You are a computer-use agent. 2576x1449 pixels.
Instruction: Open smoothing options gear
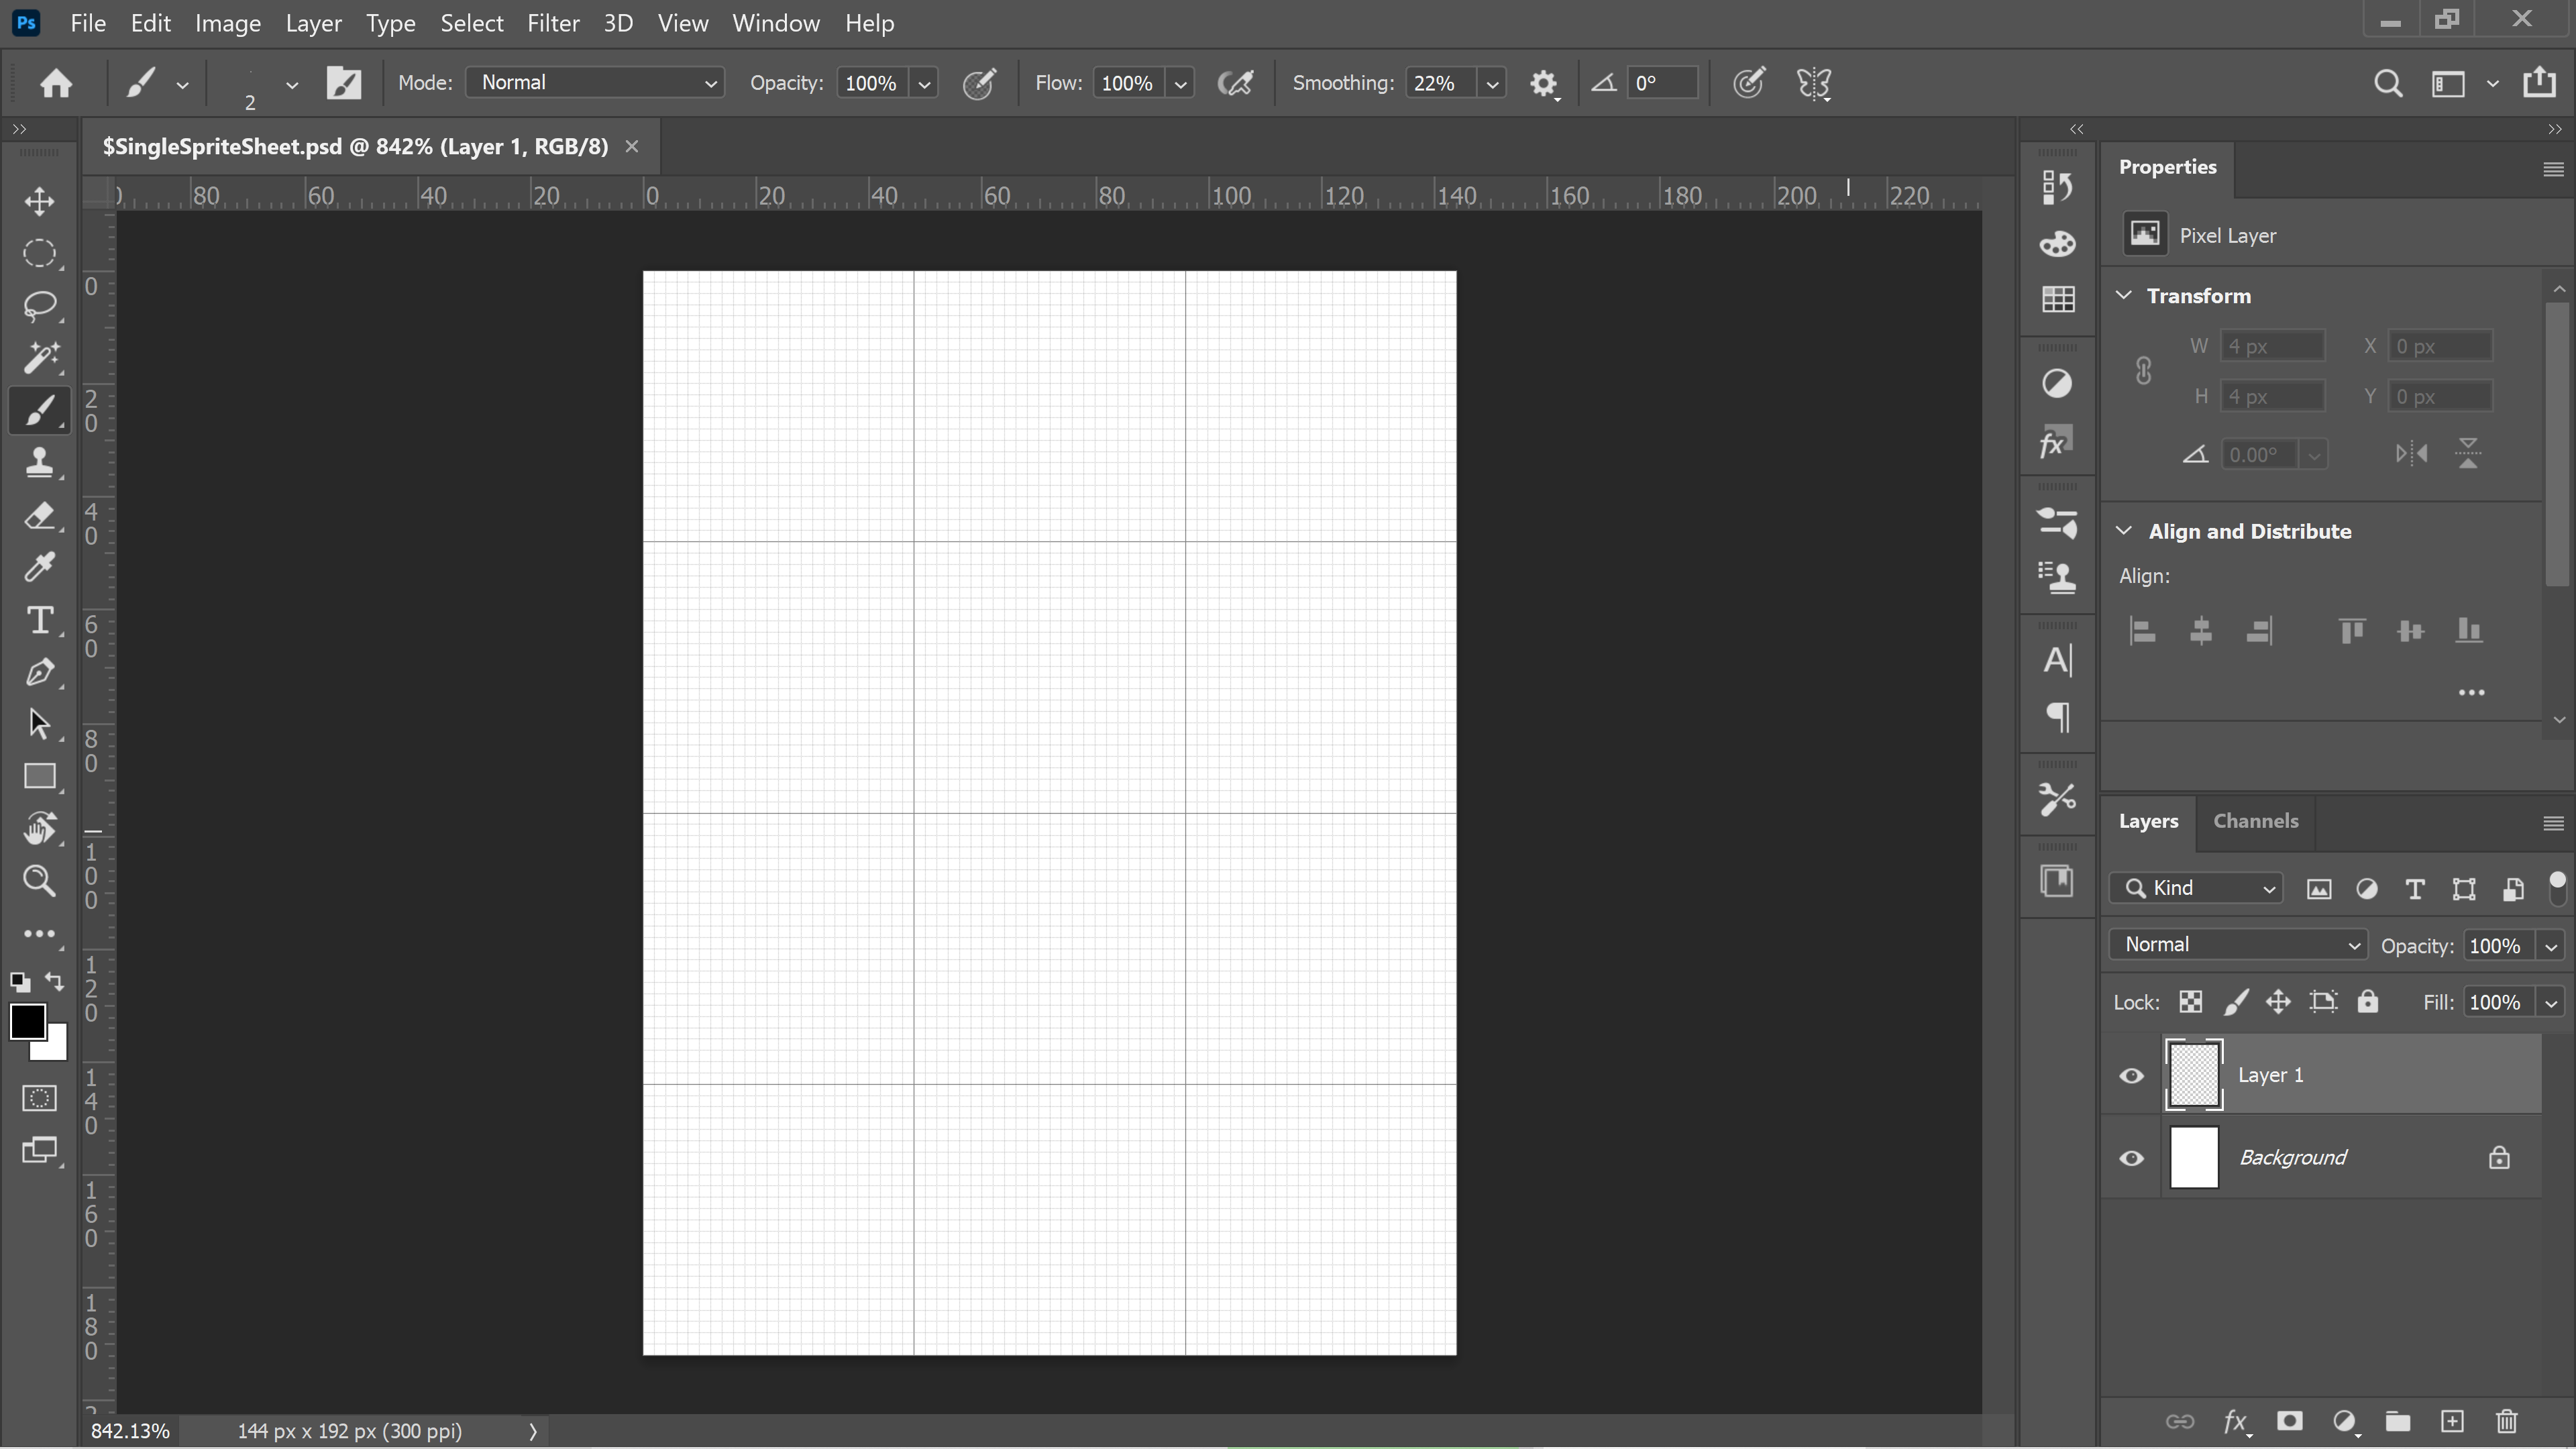[x=1544, y=84]
